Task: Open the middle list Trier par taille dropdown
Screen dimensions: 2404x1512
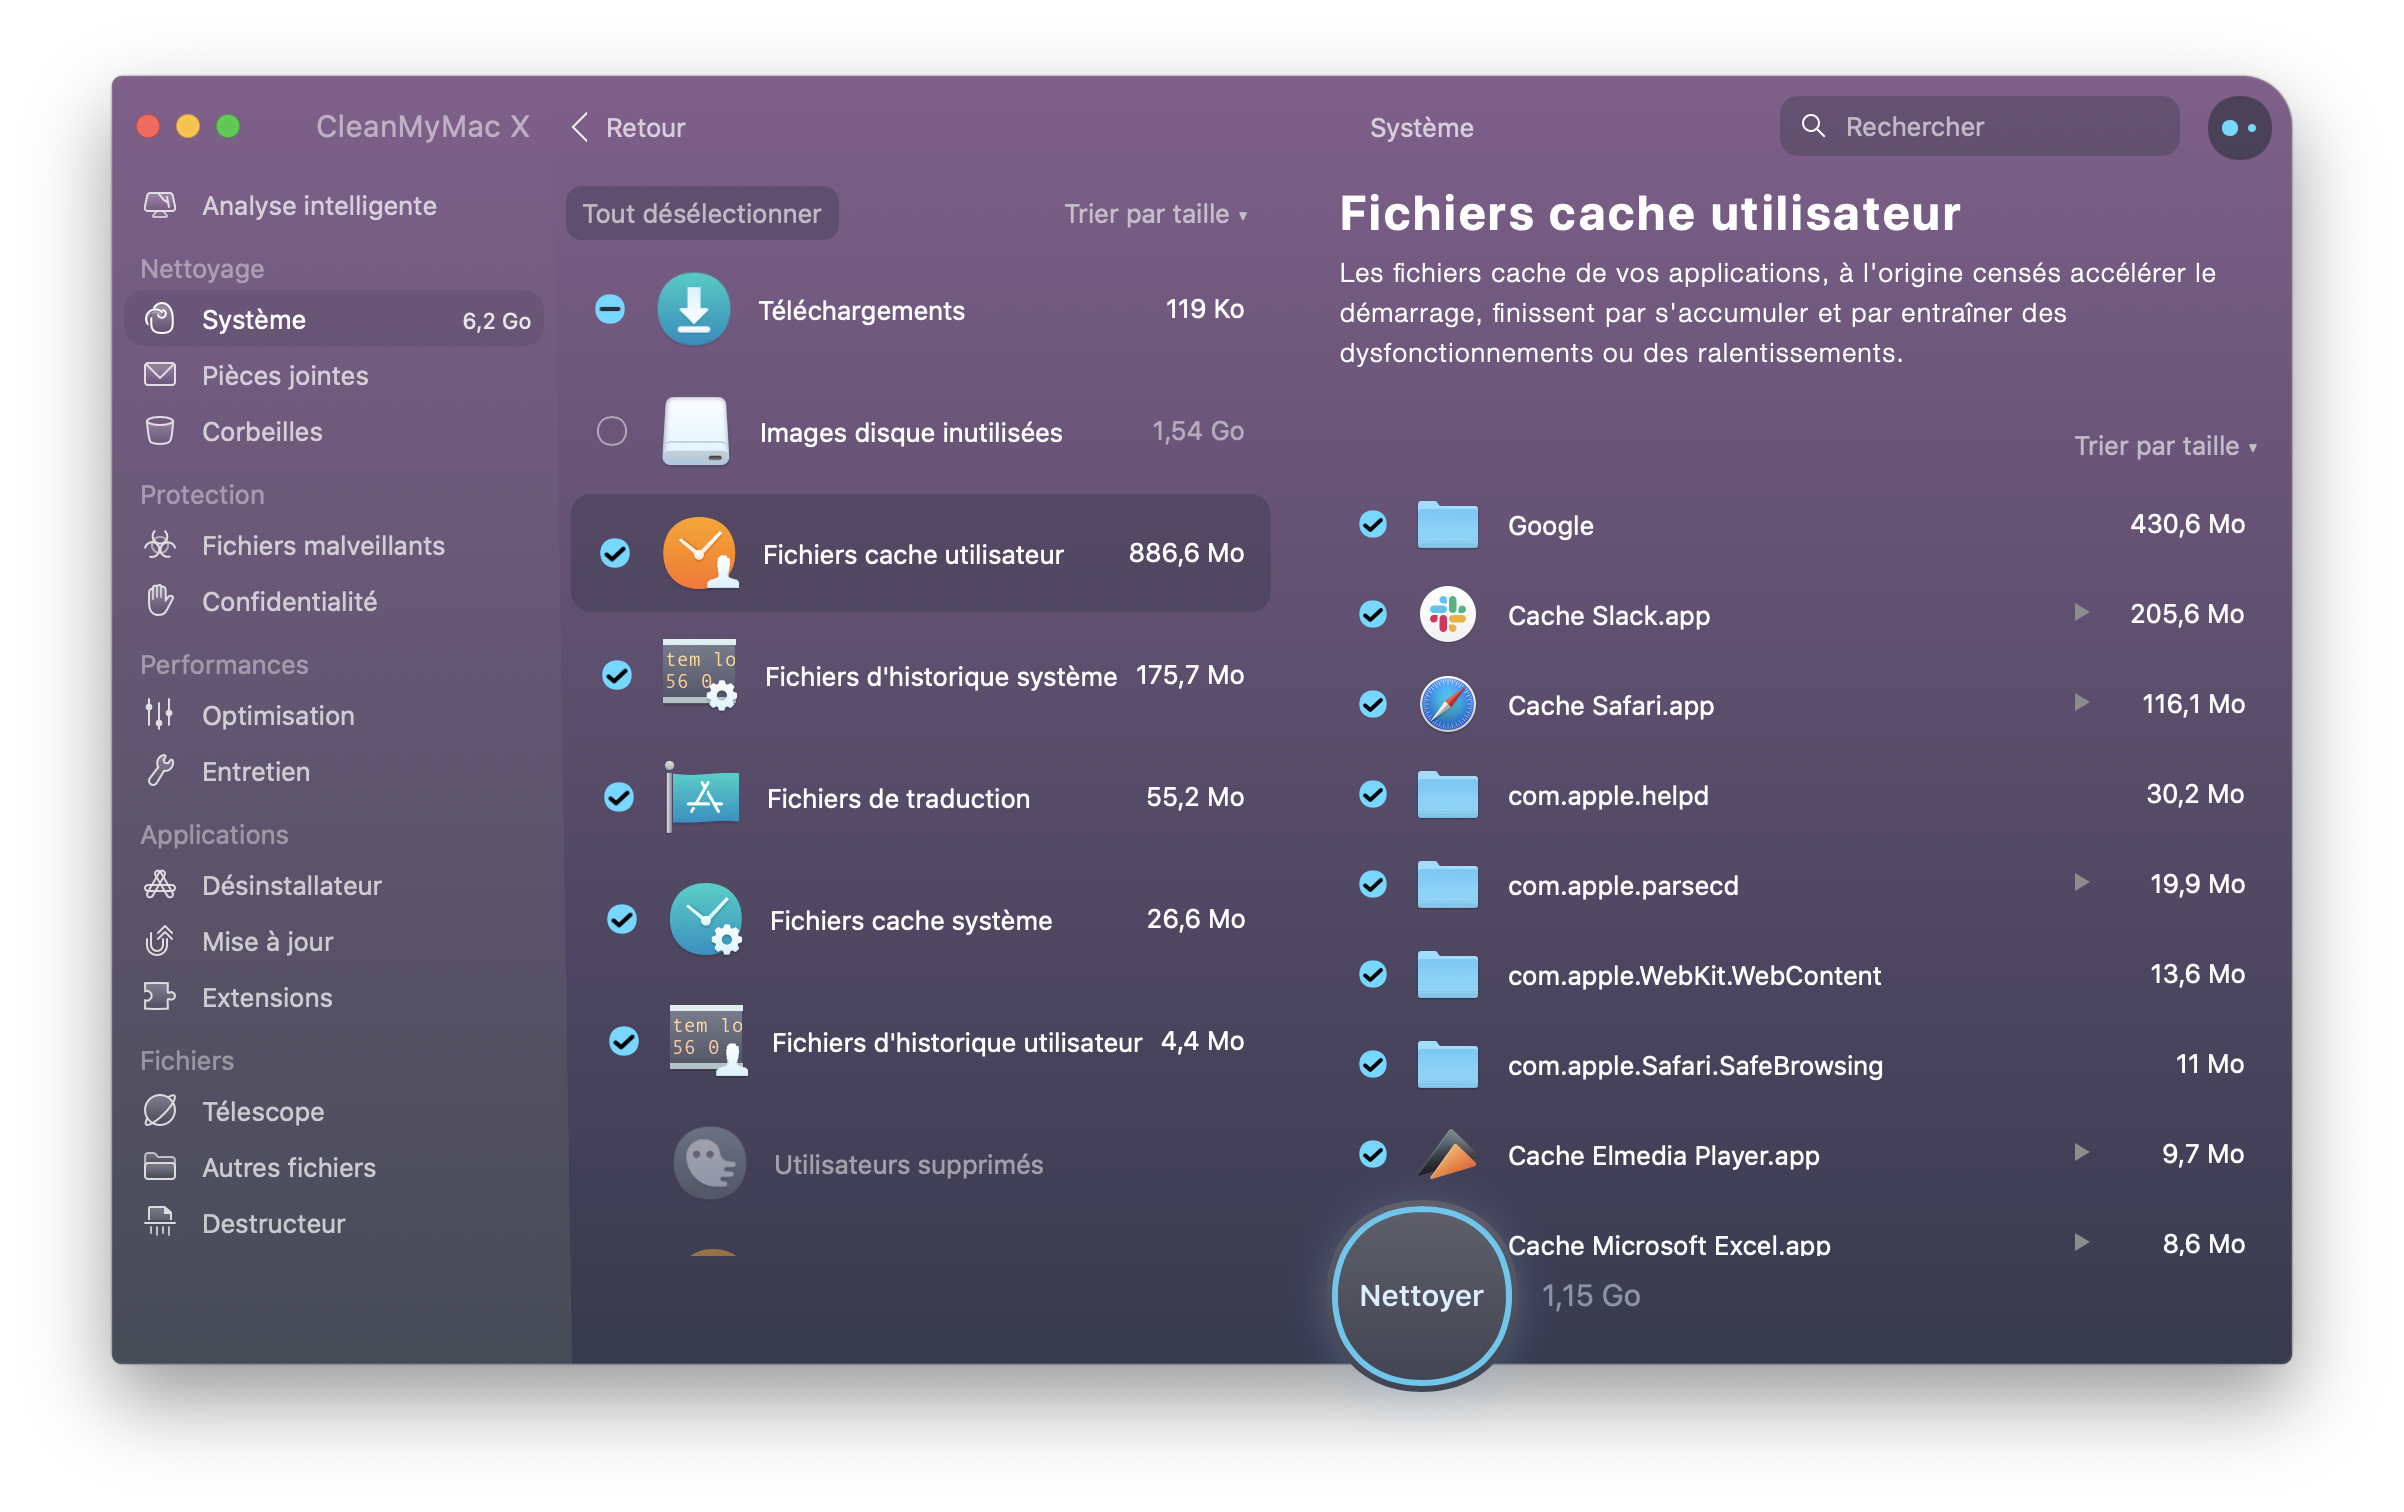Action: pyautogui.click(x=1156, y=214)
